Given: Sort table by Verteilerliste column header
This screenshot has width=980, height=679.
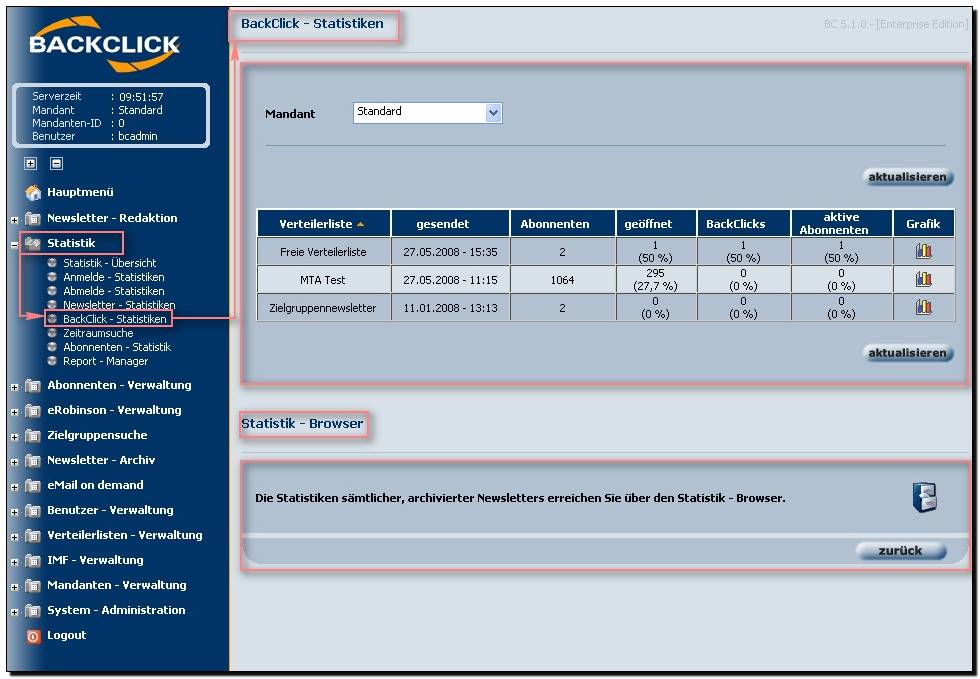Looking at the screenshot, I should click(x=324, y=223).
